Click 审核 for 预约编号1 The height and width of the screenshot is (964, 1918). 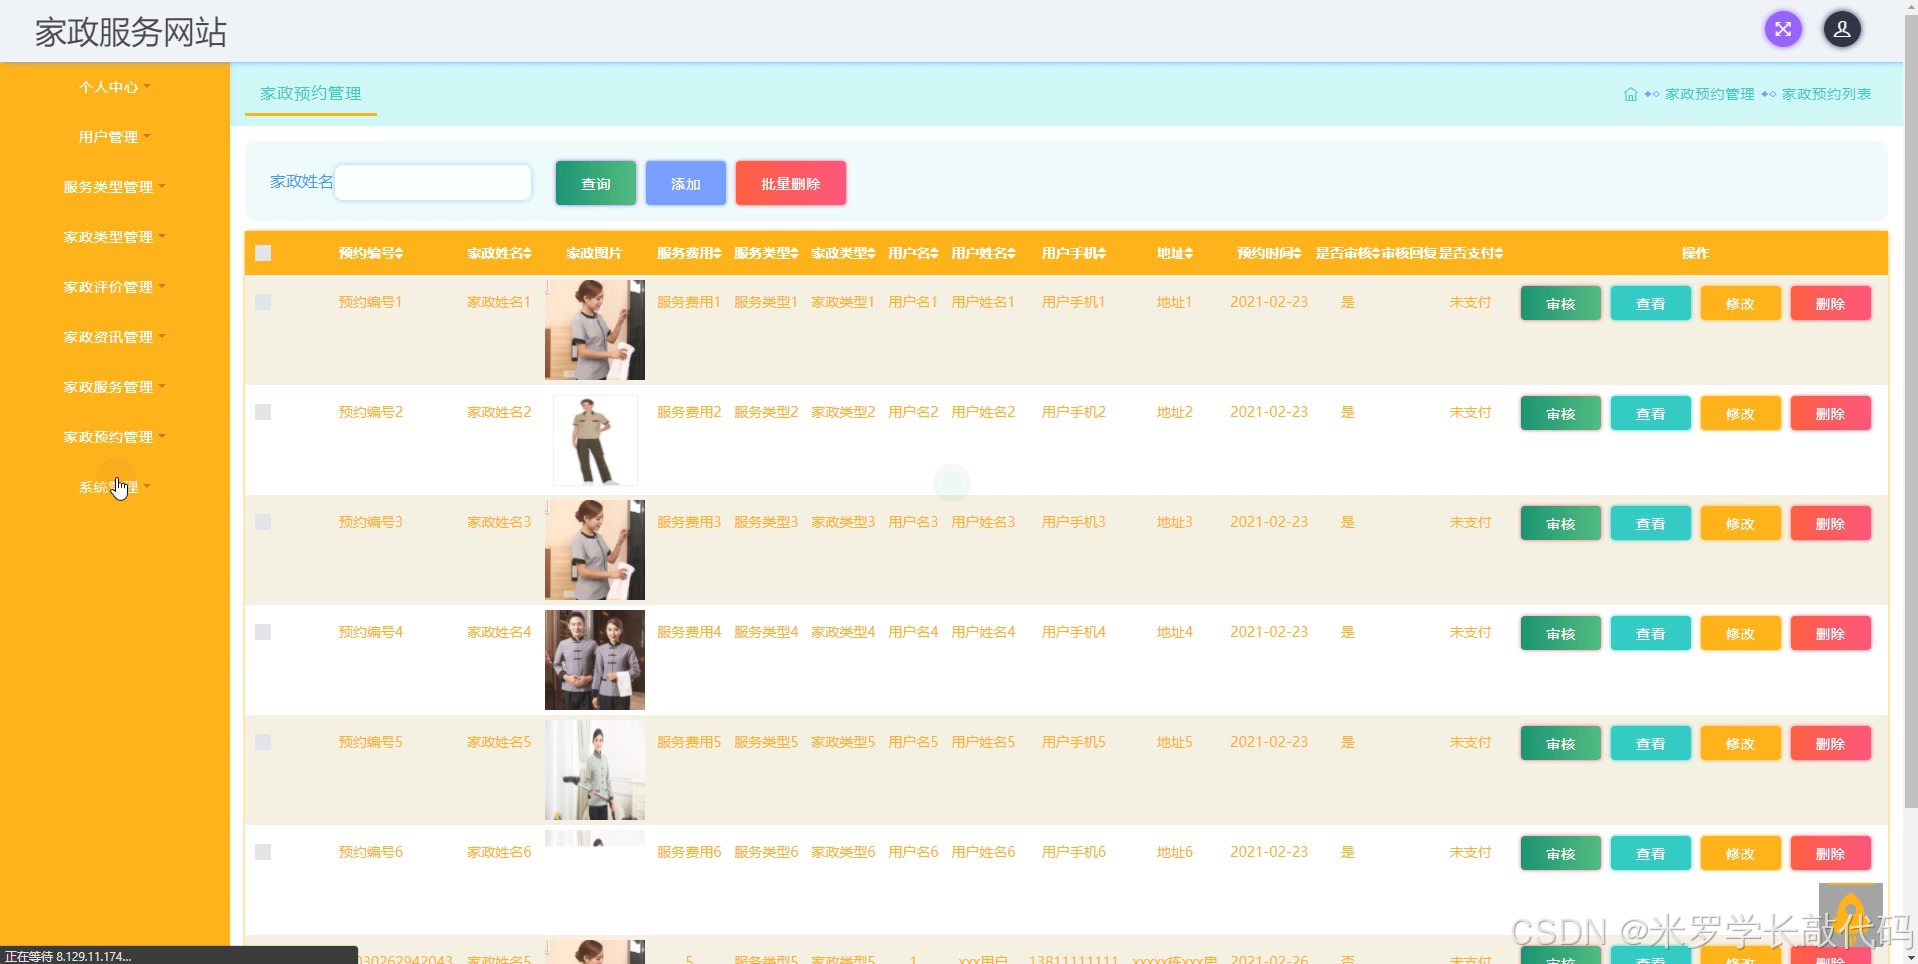1560,303
